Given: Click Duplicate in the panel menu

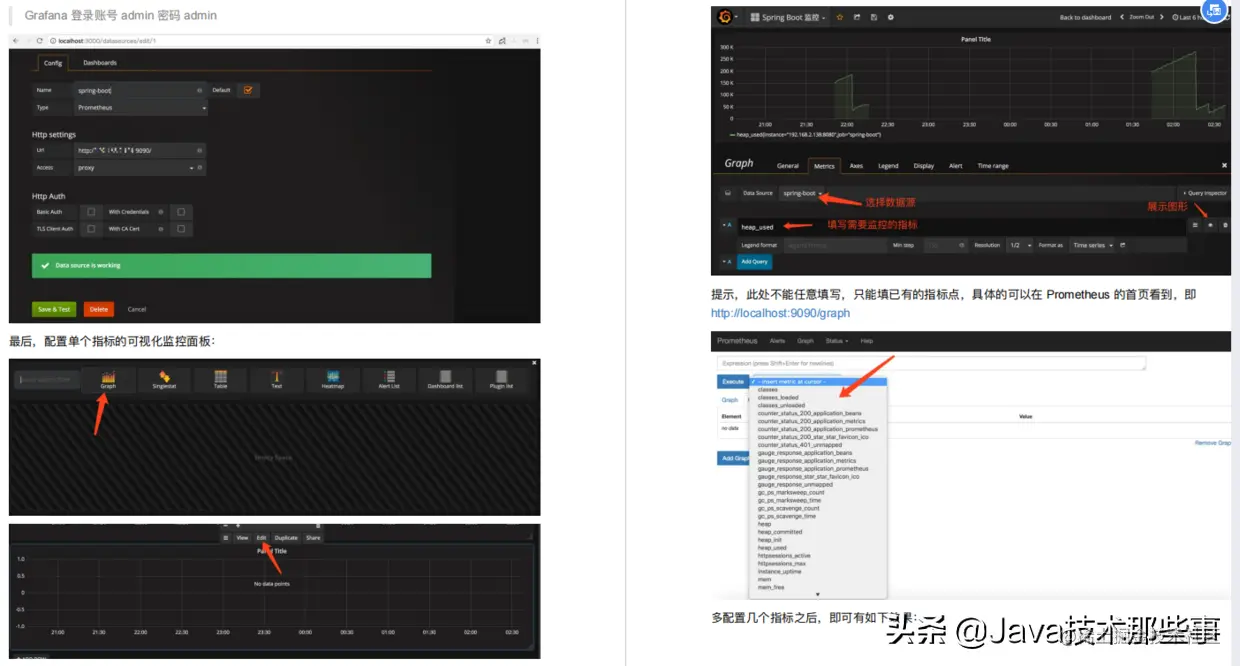Looking at the screenshot, I should (x=286, y=538).
